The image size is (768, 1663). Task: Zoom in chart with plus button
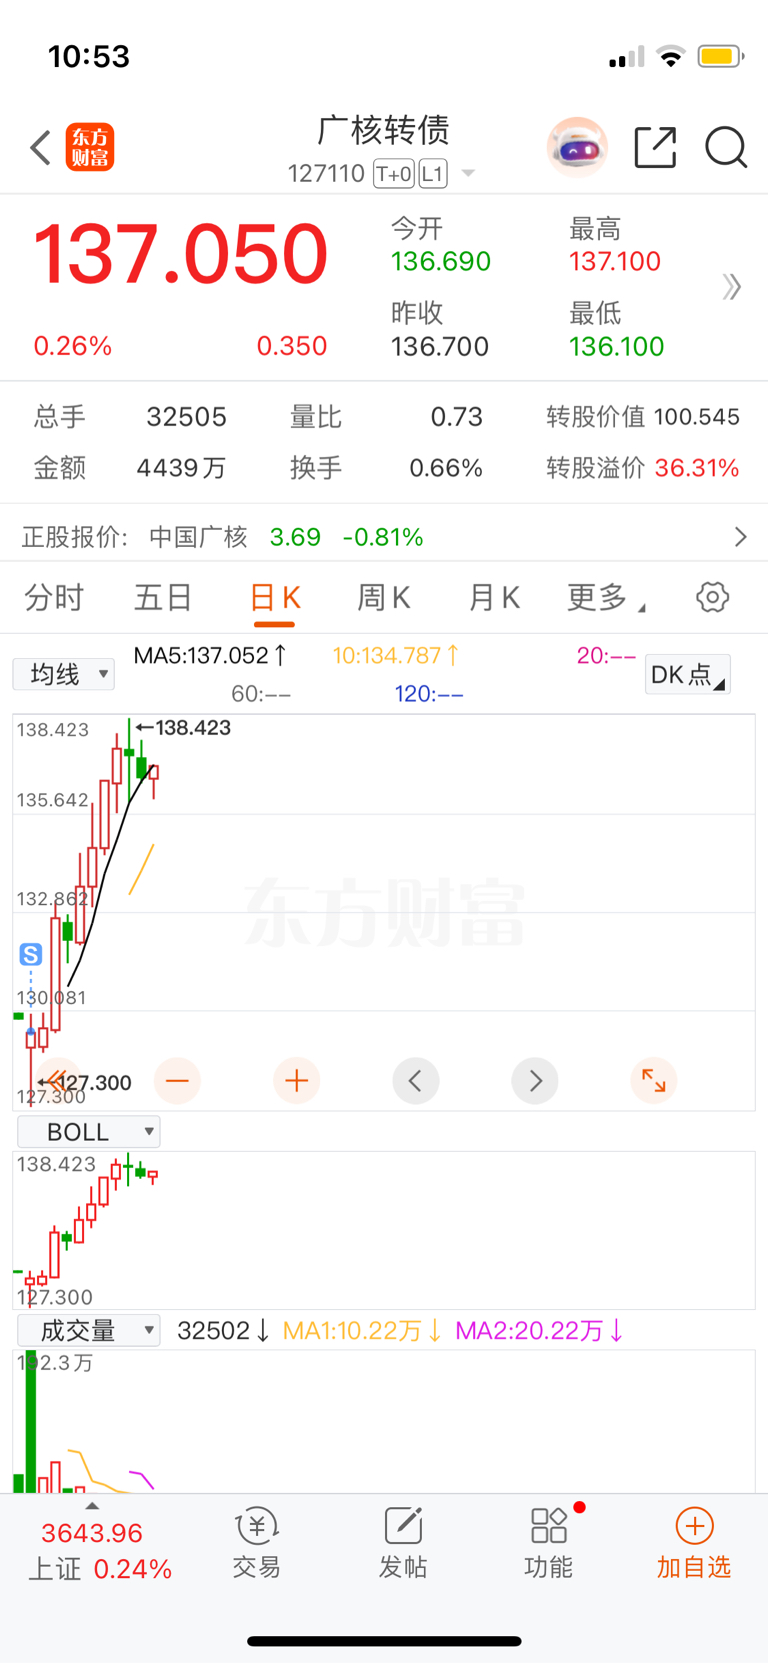(x=296, y=1081)
